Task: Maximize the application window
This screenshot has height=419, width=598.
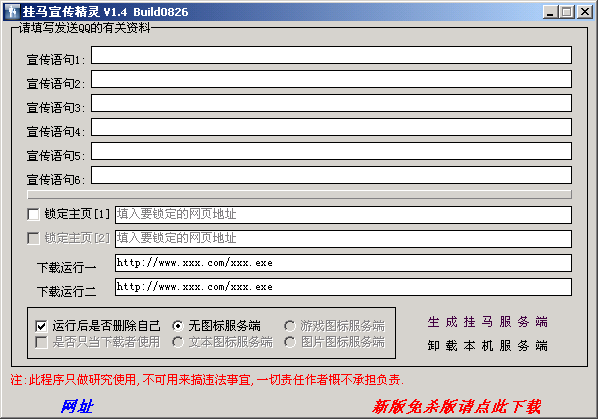Action: click(567, 12)
